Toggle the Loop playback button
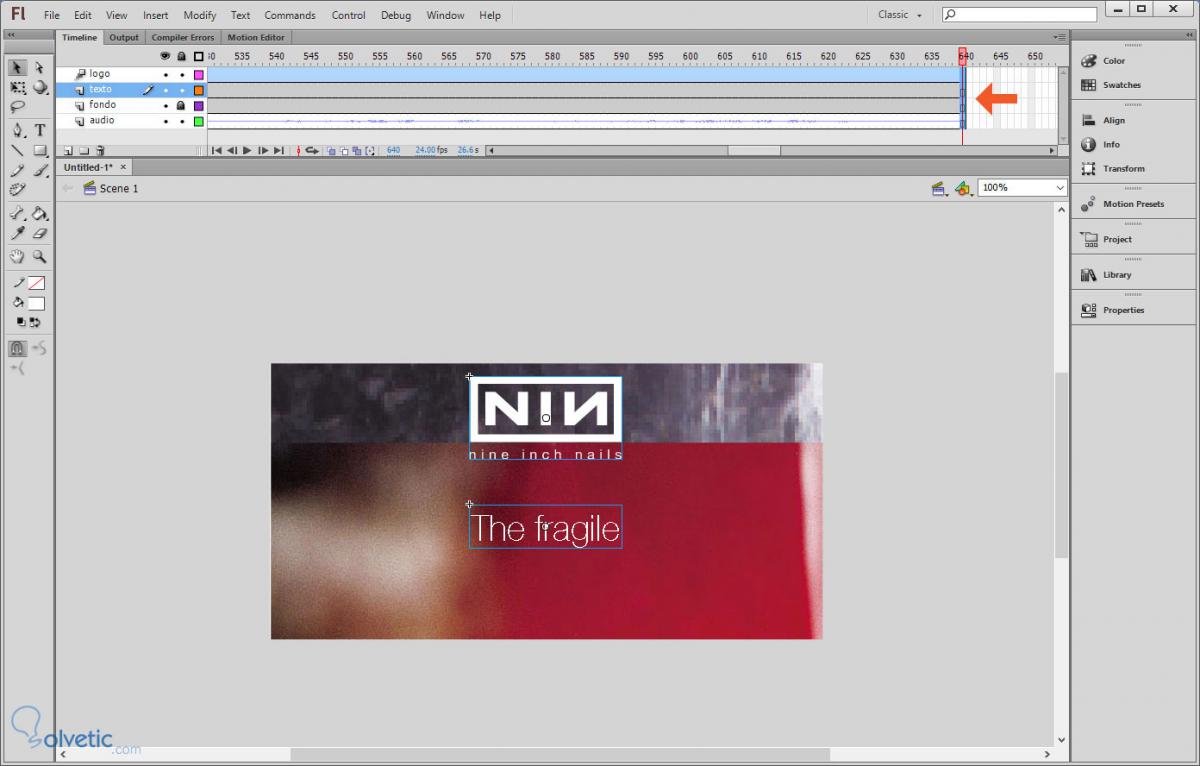 [312, 151]
